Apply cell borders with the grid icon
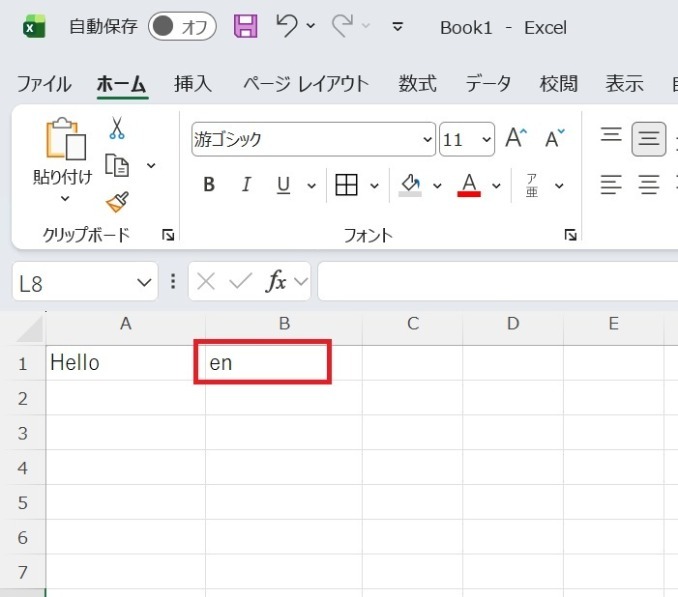This screenshot has height=597, width=678. pyautogui.click(x=346, y=185)
